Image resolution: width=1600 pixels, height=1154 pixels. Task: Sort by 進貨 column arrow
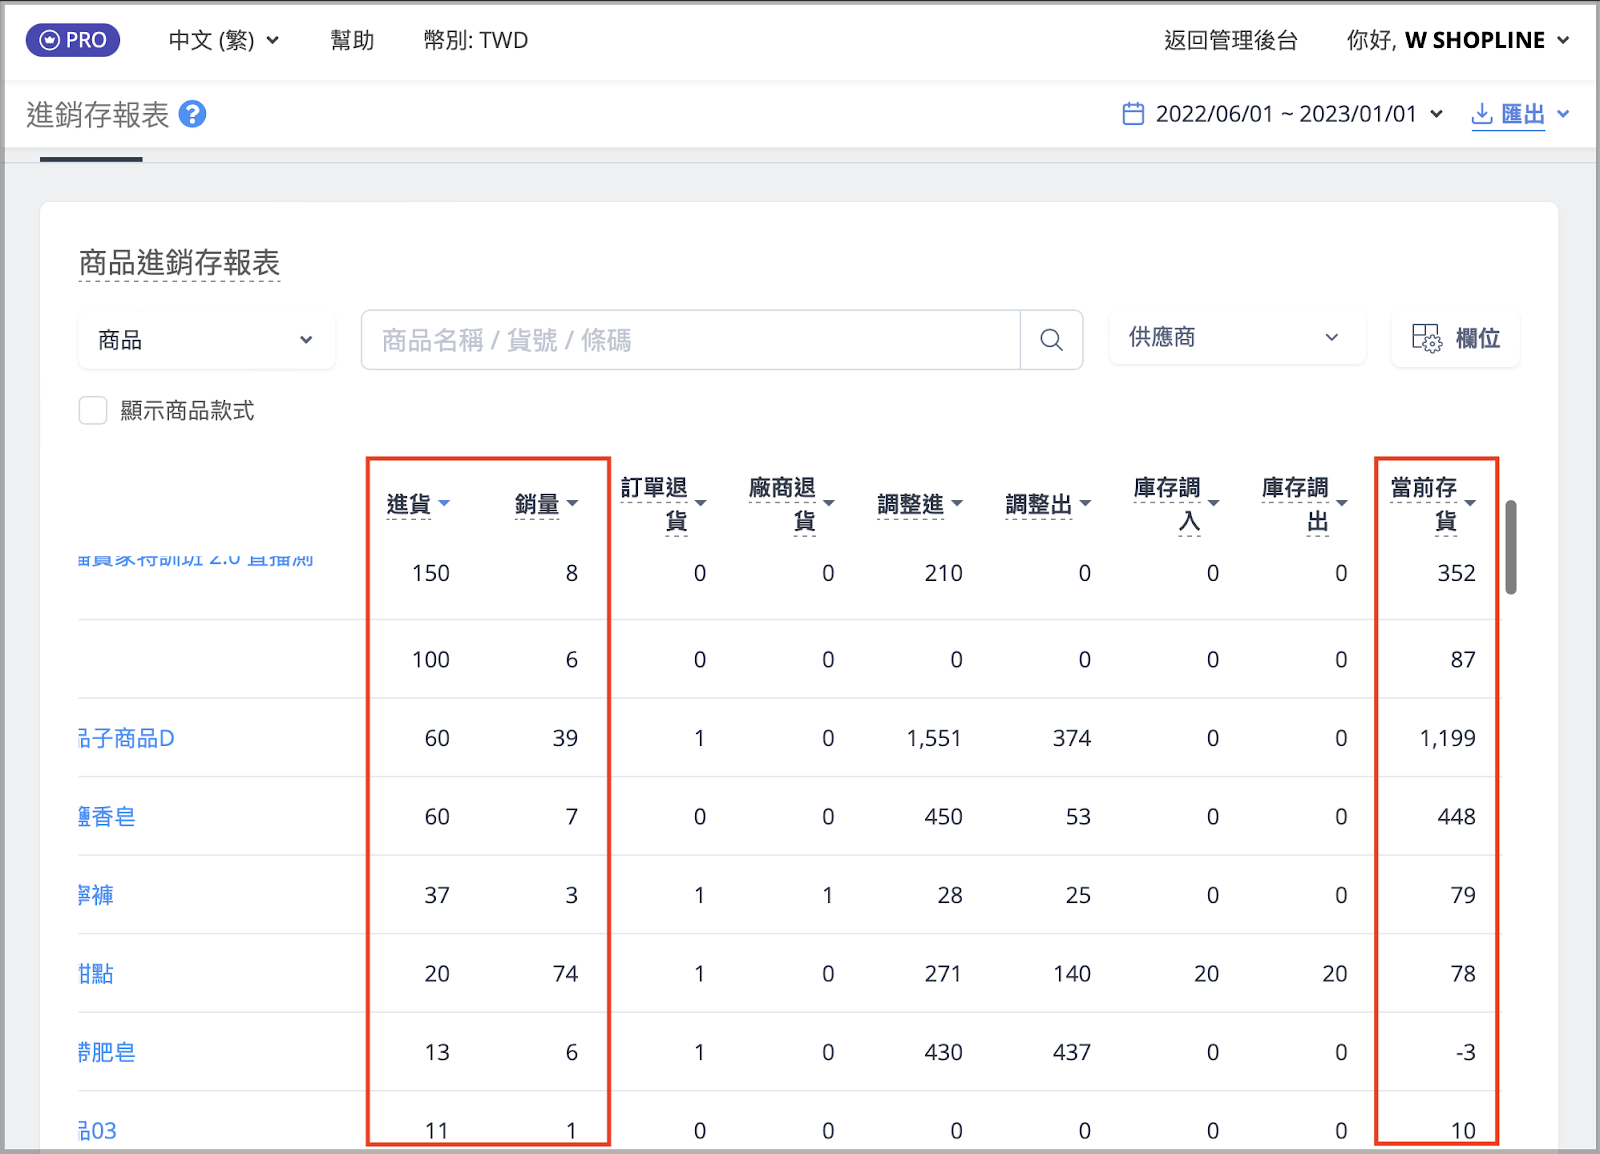click(444, 503)
